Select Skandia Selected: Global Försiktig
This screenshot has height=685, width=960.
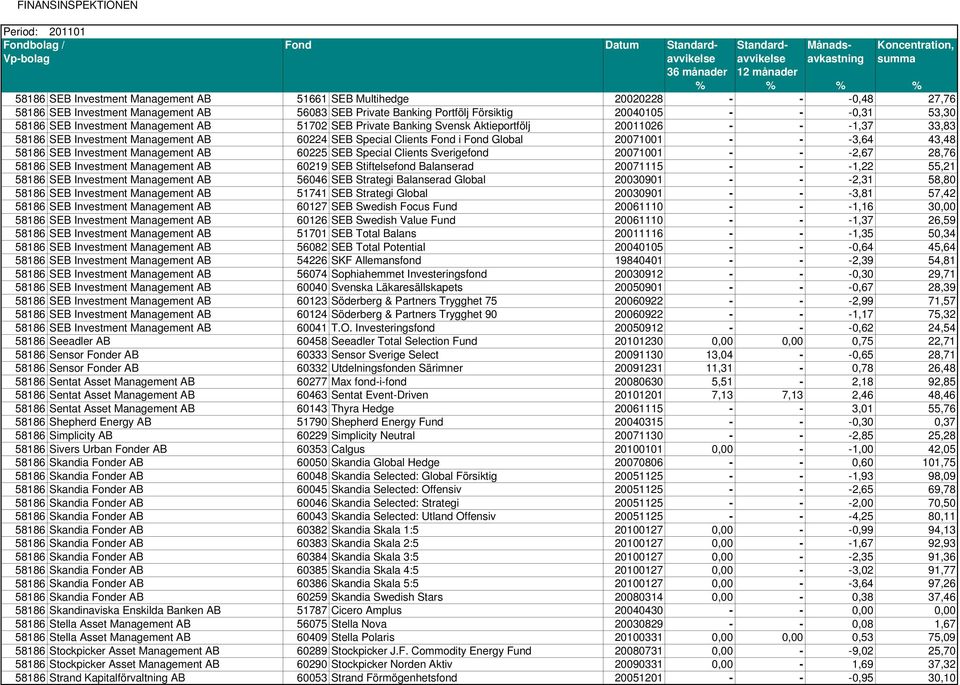coord(414,476)
